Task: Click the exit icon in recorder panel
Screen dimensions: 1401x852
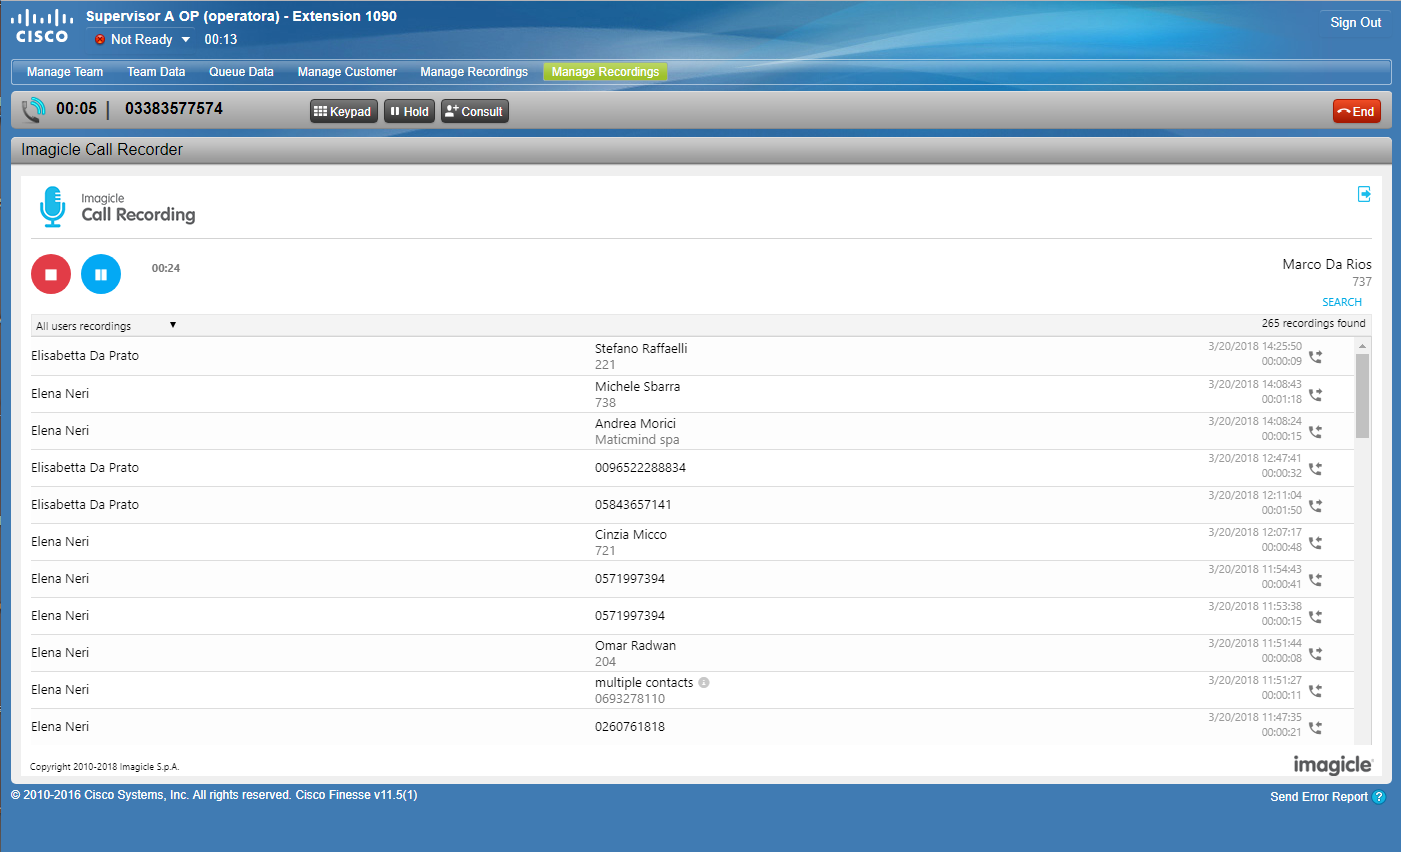Action: click(1364, 194)
